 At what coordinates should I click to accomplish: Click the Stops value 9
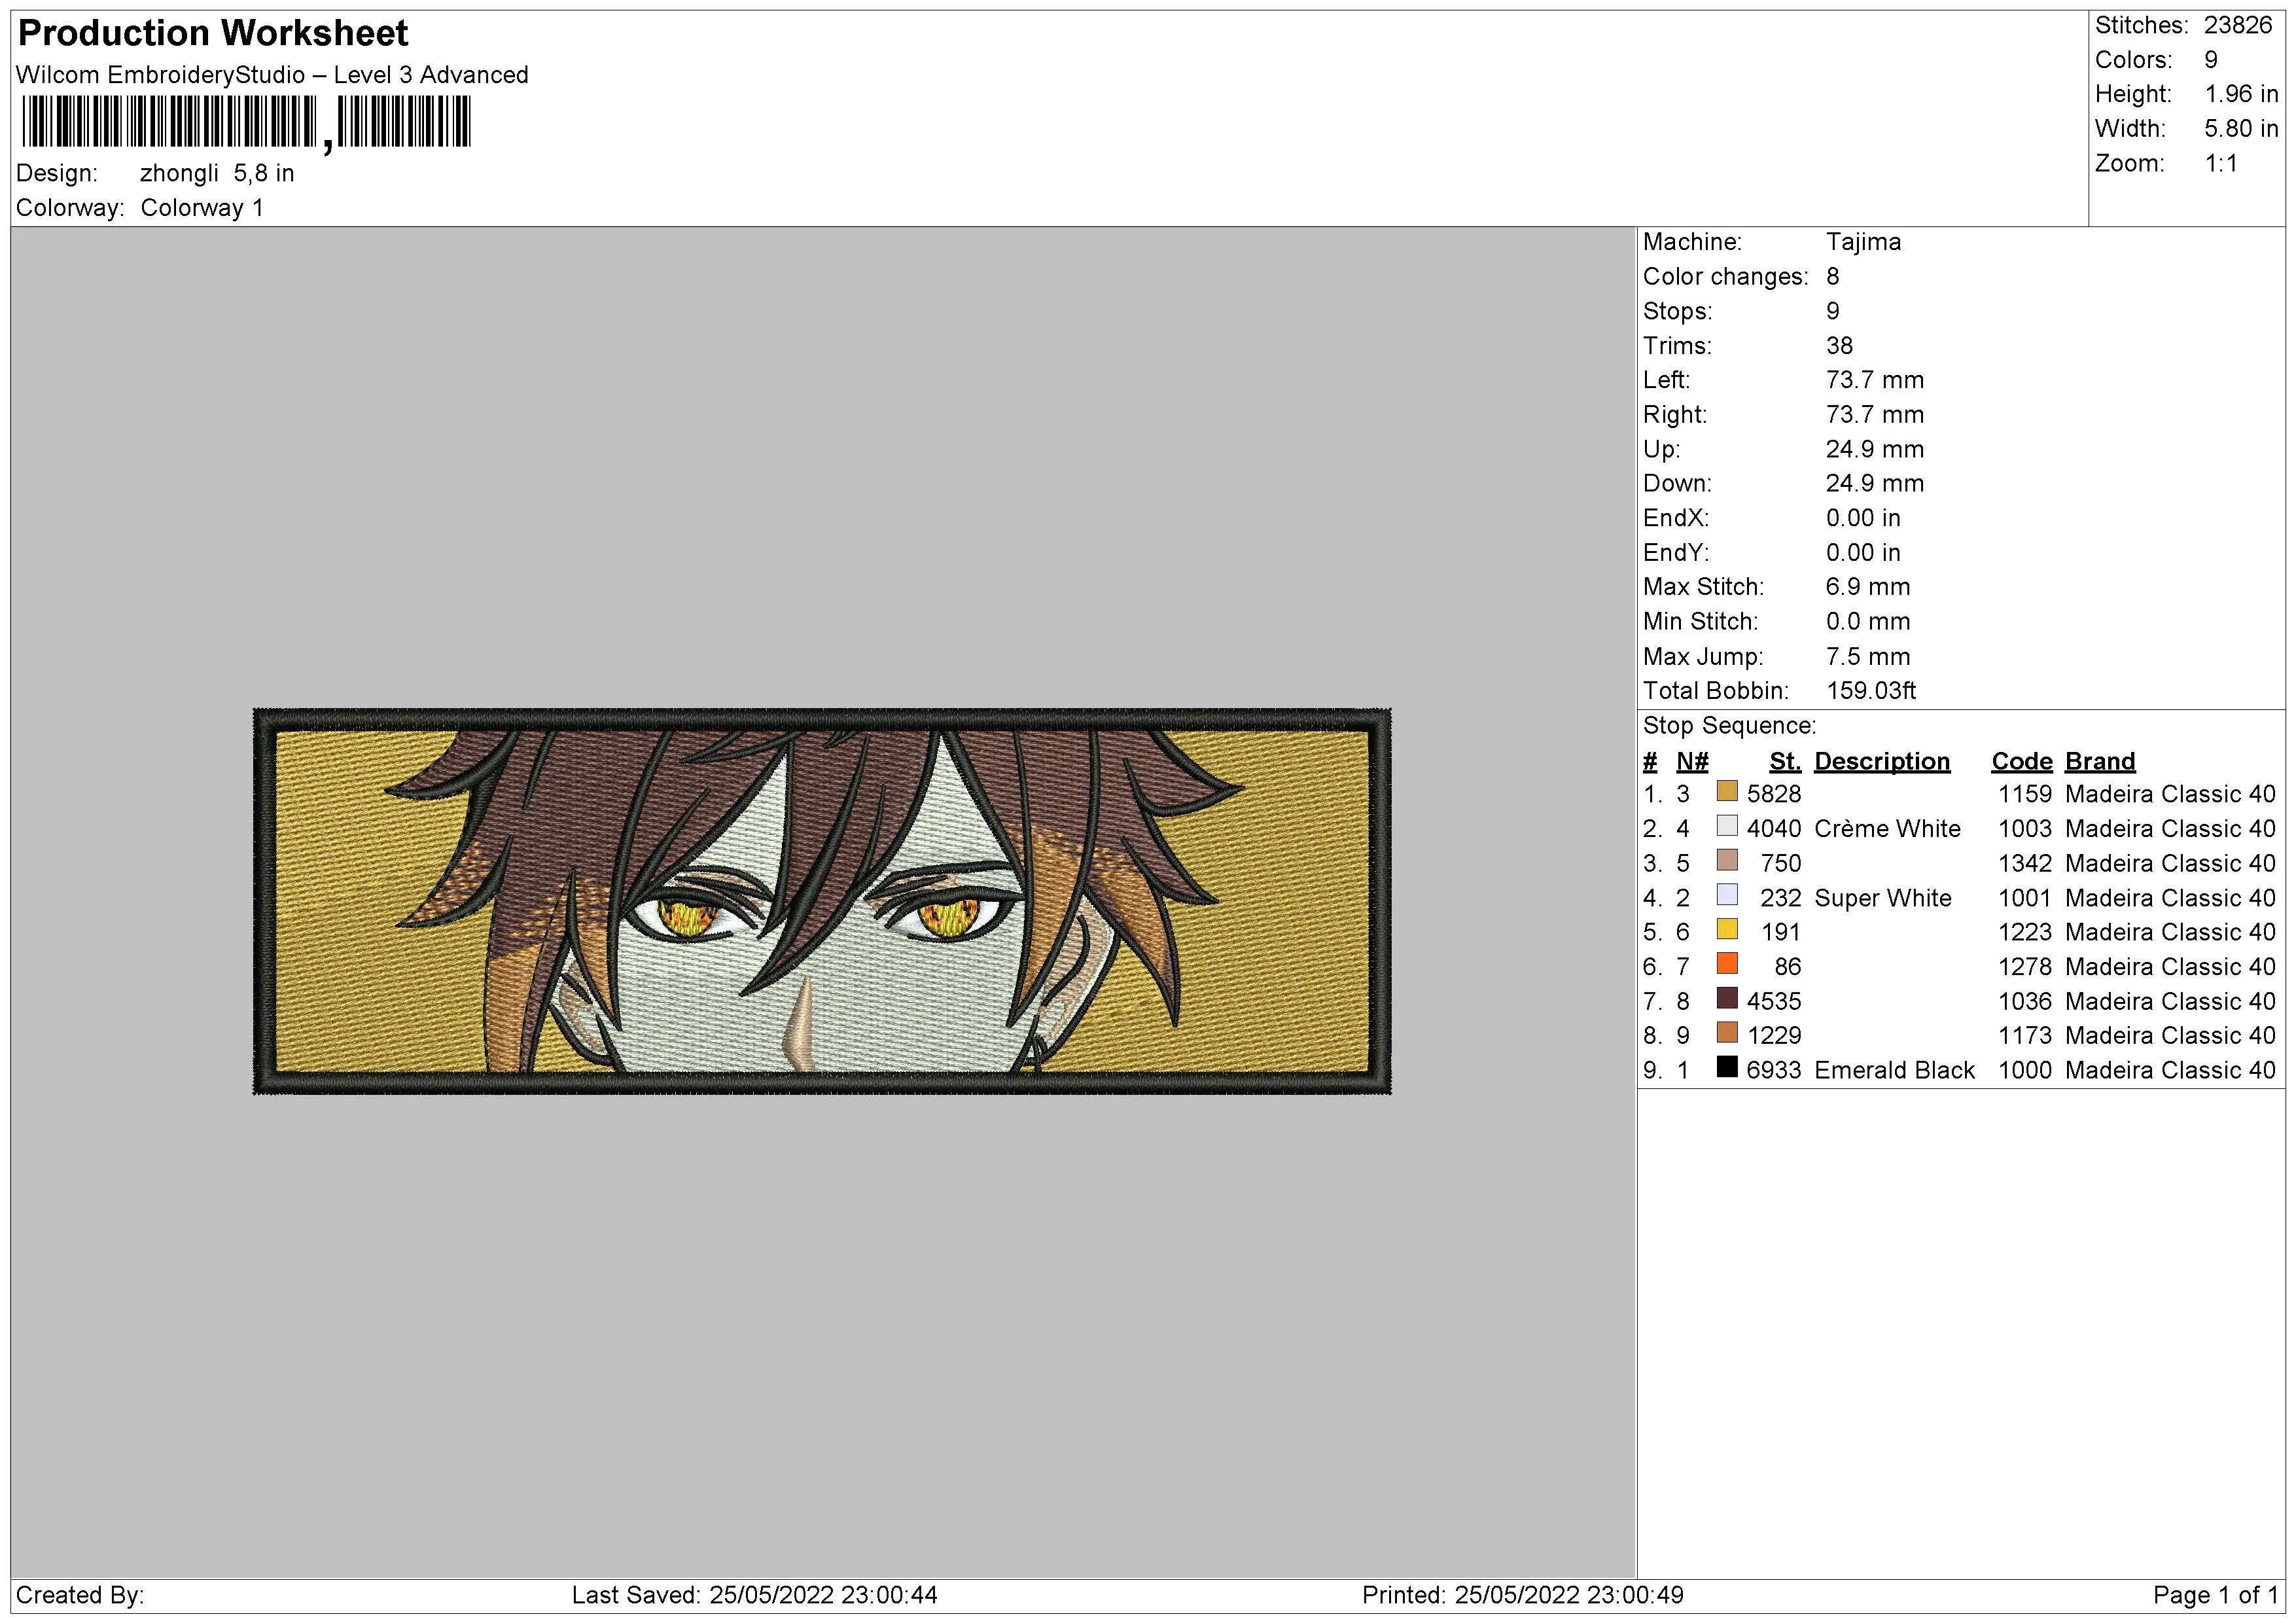point(1833,311)
